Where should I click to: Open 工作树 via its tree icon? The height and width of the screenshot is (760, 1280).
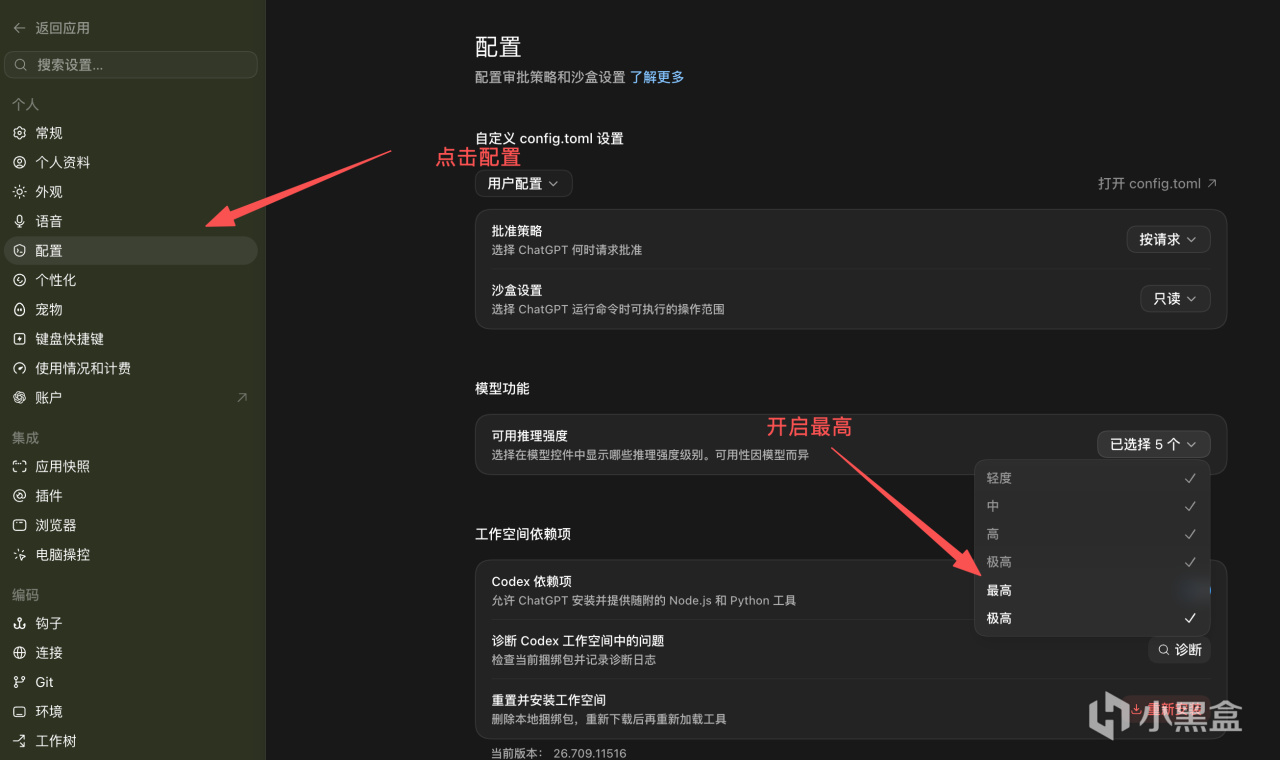click(19, 741)
